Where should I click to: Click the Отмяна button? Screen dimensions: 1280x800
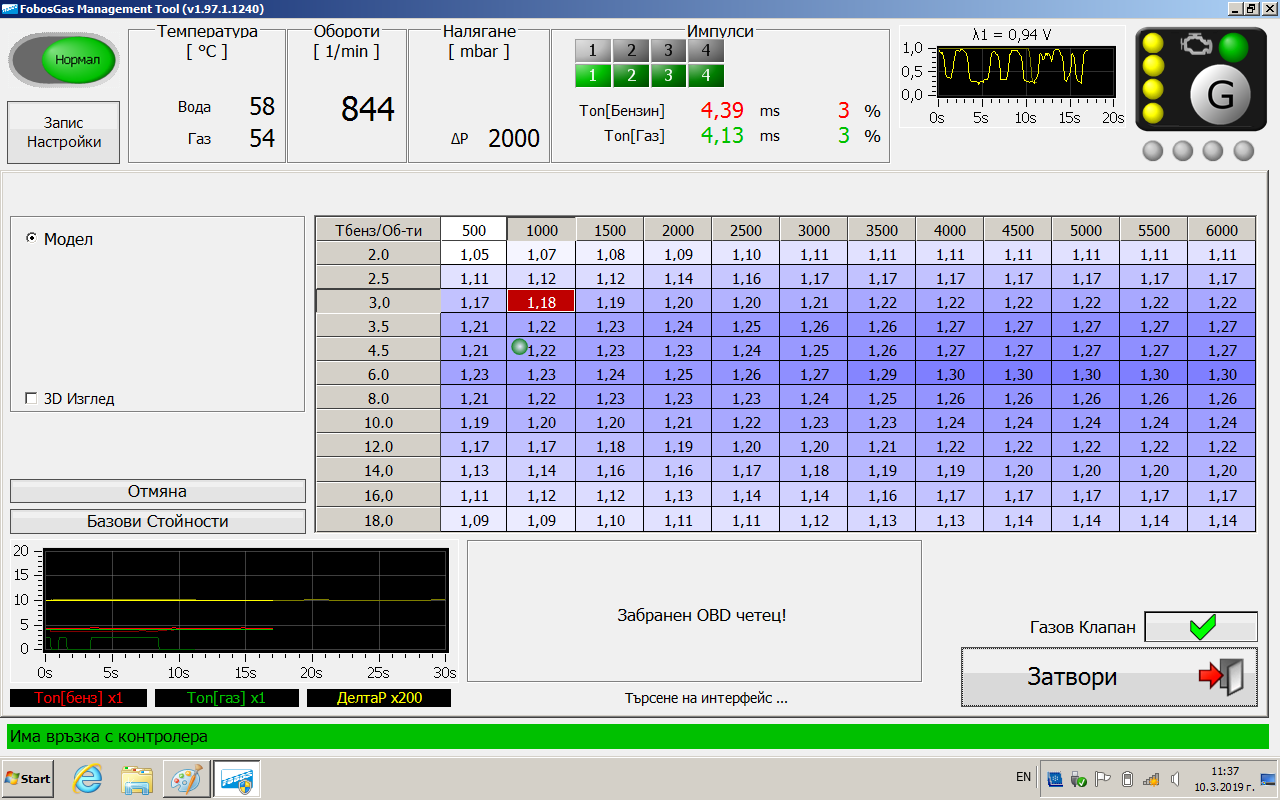[x=157, y=491]
